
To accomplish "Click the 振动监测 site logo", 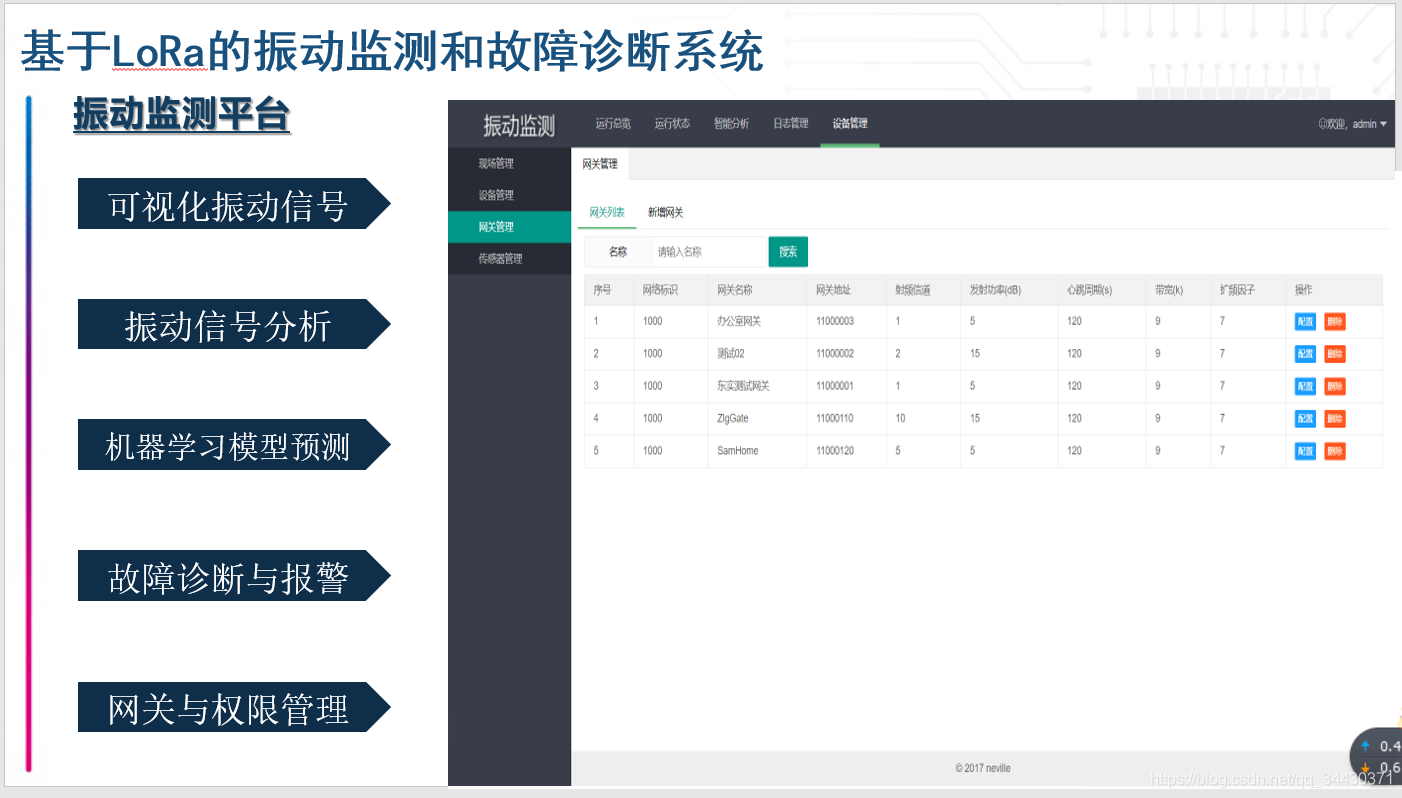I will point(519,126).
